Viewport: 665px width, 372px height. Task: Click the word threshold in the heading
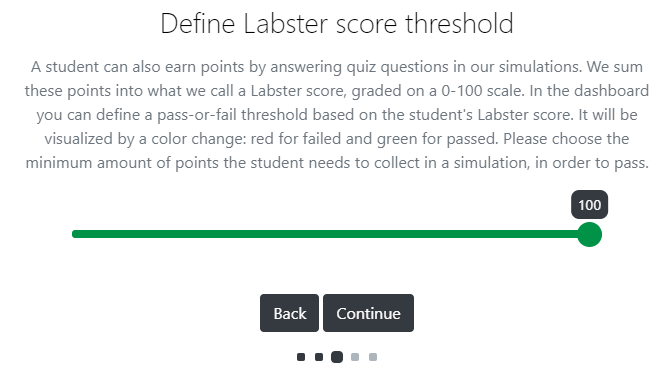pos(459,23)
